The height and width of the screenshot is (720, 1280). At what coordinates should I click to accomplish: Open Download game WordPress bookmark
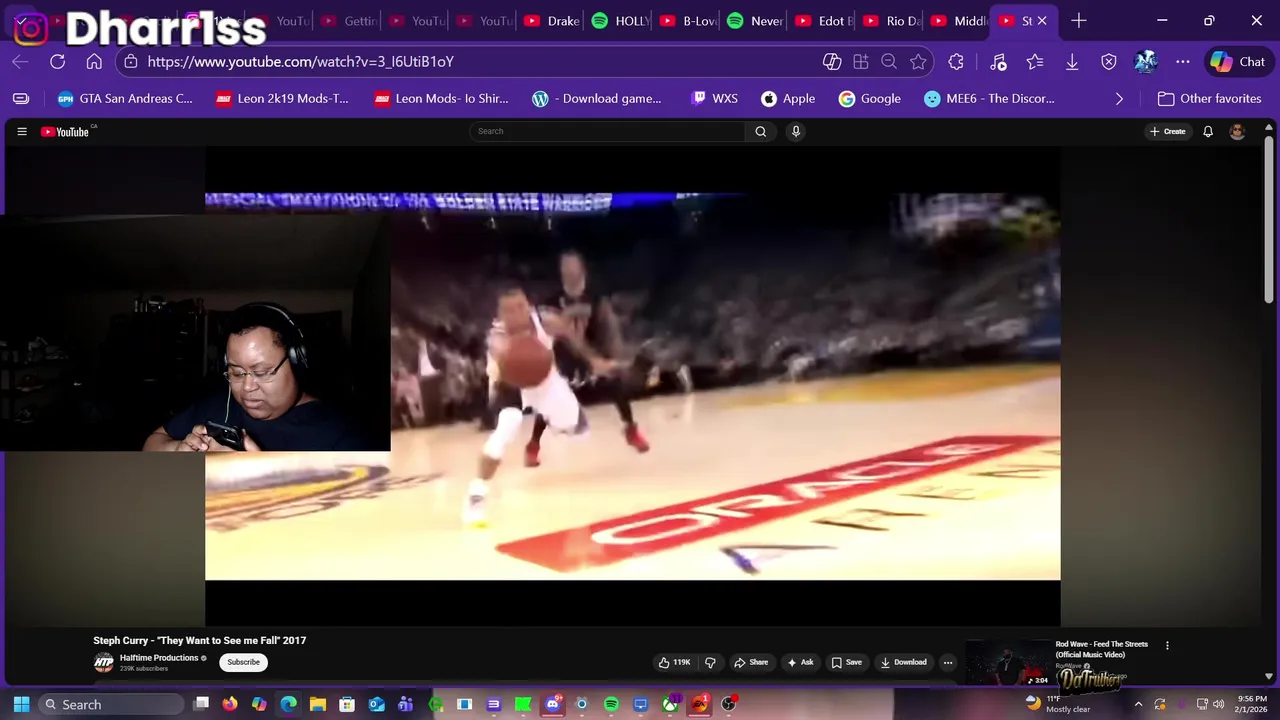point(597,99)
